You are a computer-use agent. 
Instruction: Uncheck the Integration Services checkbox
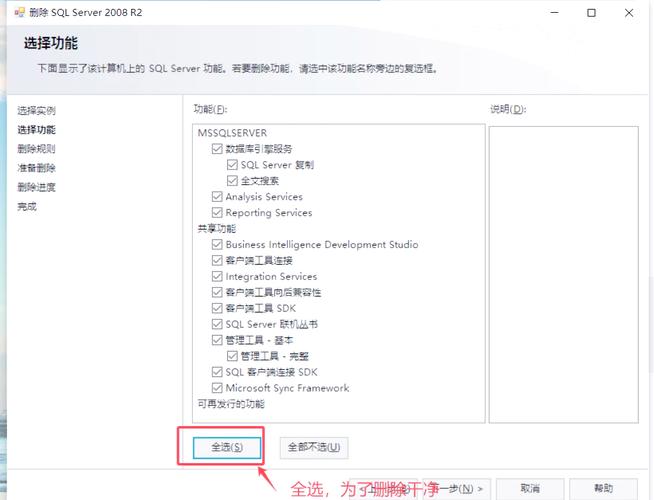tap(217, 276)
